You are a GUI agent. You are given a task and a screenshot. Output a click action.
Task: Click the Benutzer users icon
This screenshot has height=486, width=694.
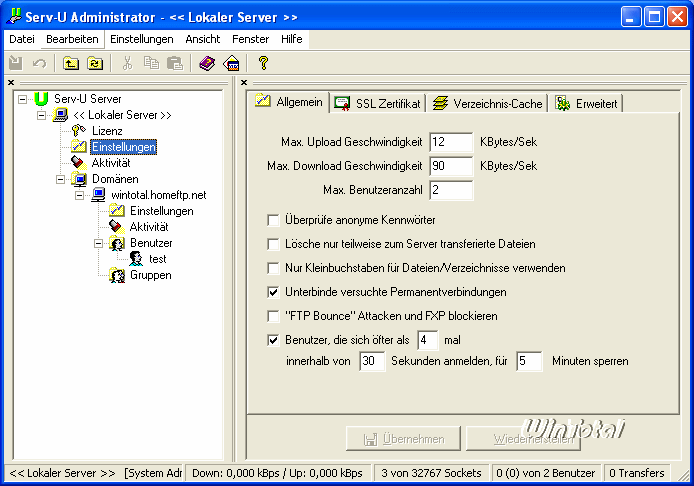[x=117, y=243]
